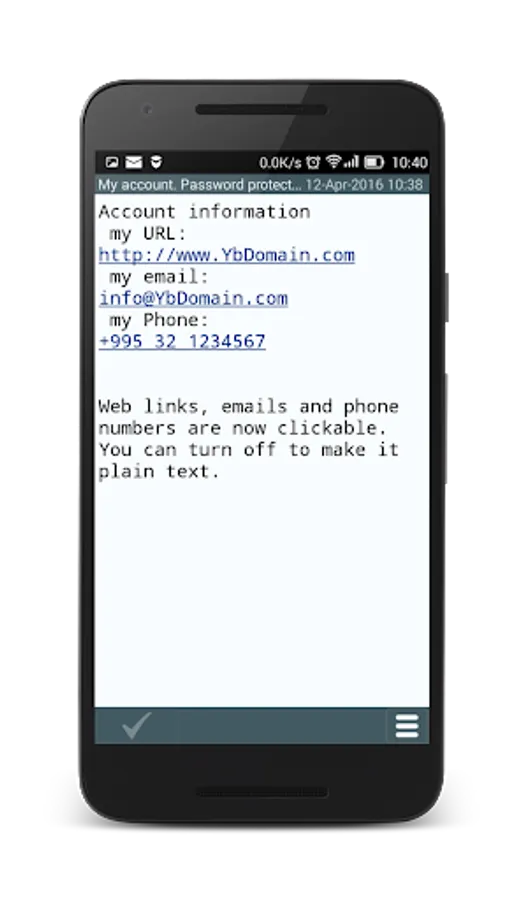
Task: Tap the 0.0K/s network speed indicator
Action: [x=280, y=163]
